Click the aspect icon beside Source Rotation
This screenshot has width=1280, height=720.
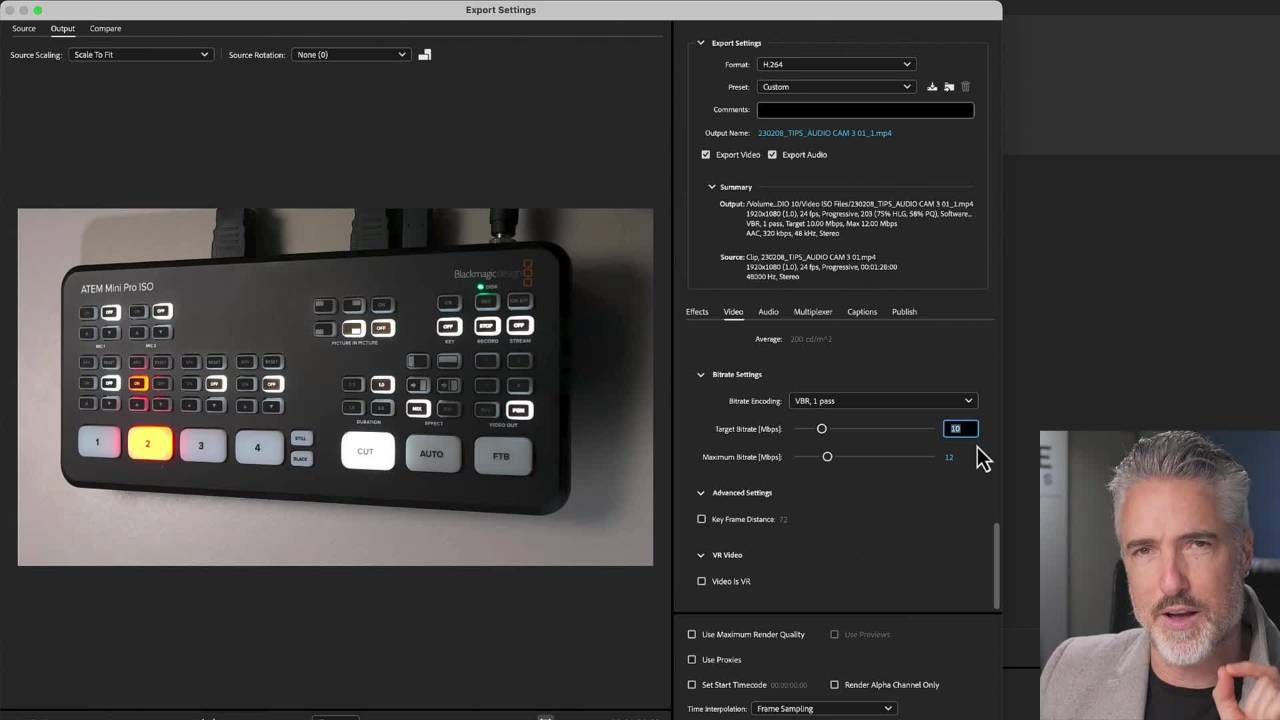(424, 54)
